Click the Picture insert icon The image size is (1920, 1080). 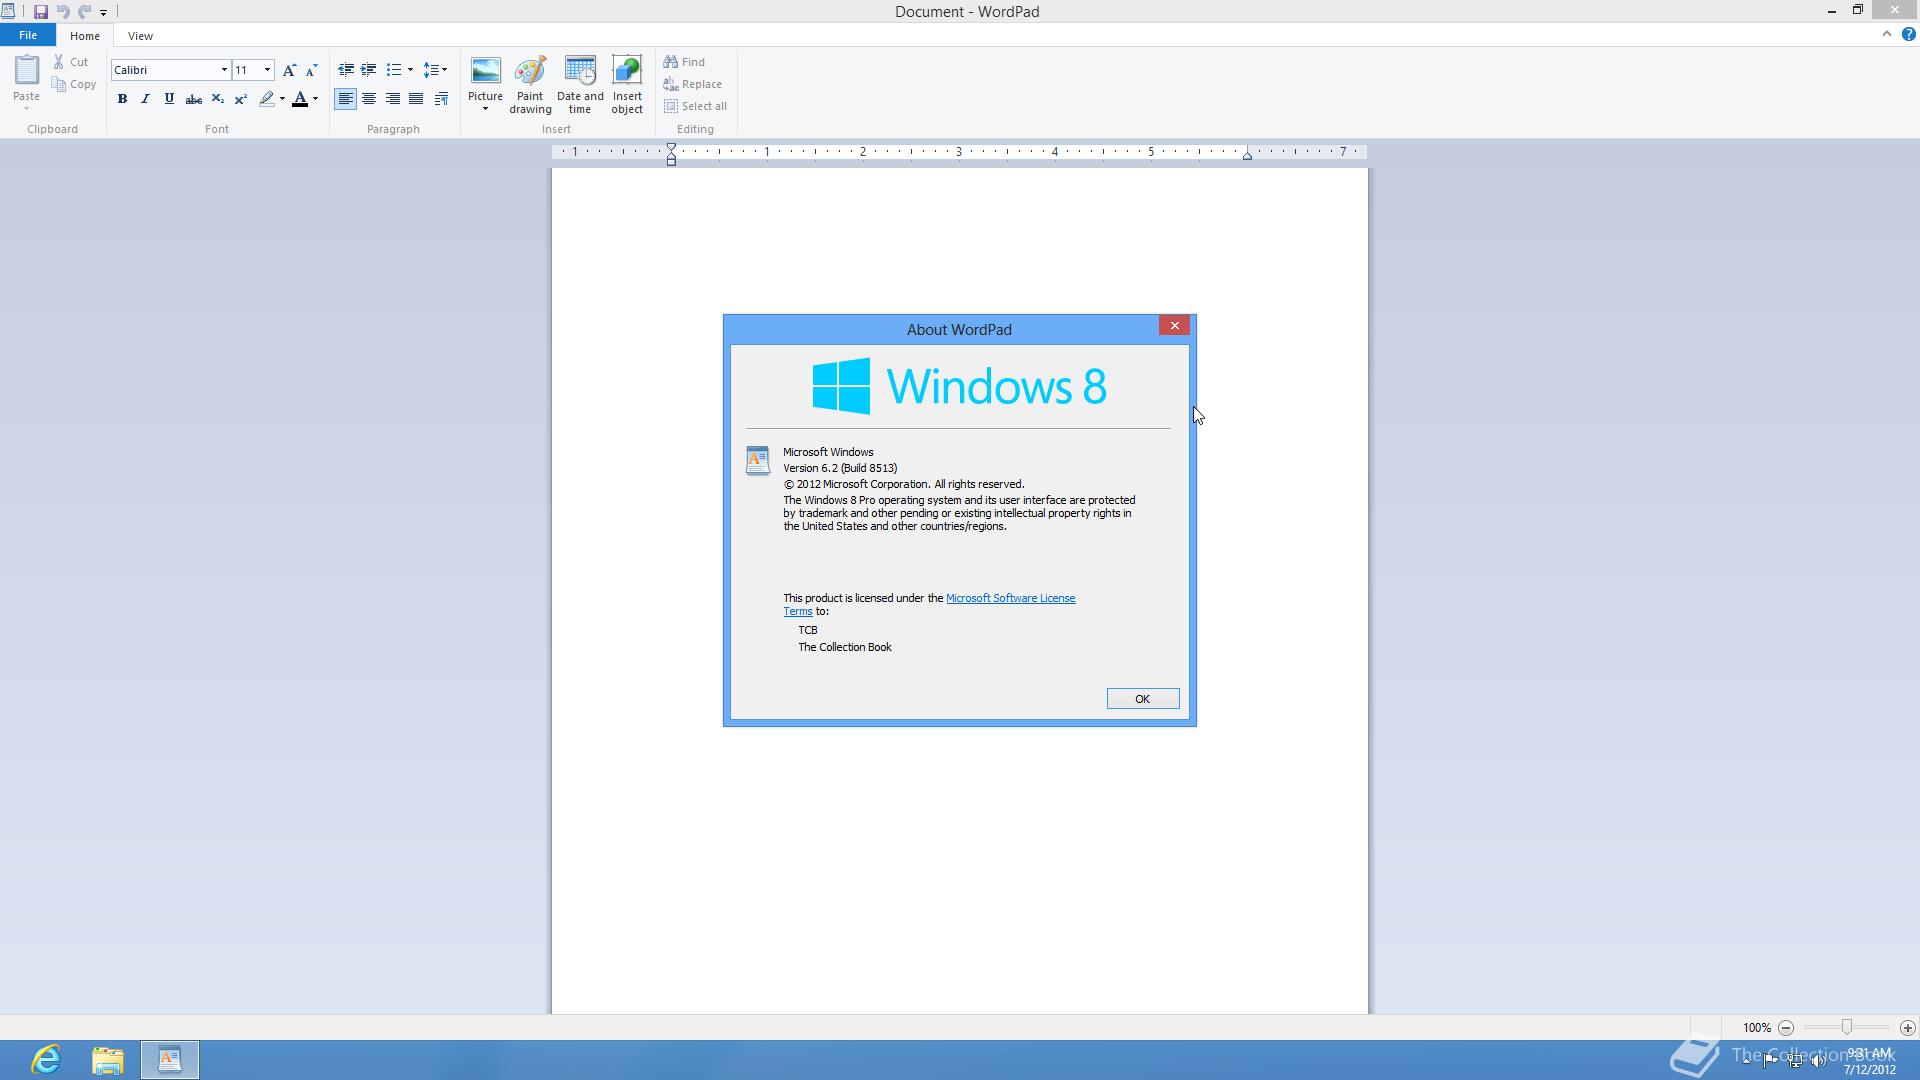(x=485, y=72)
